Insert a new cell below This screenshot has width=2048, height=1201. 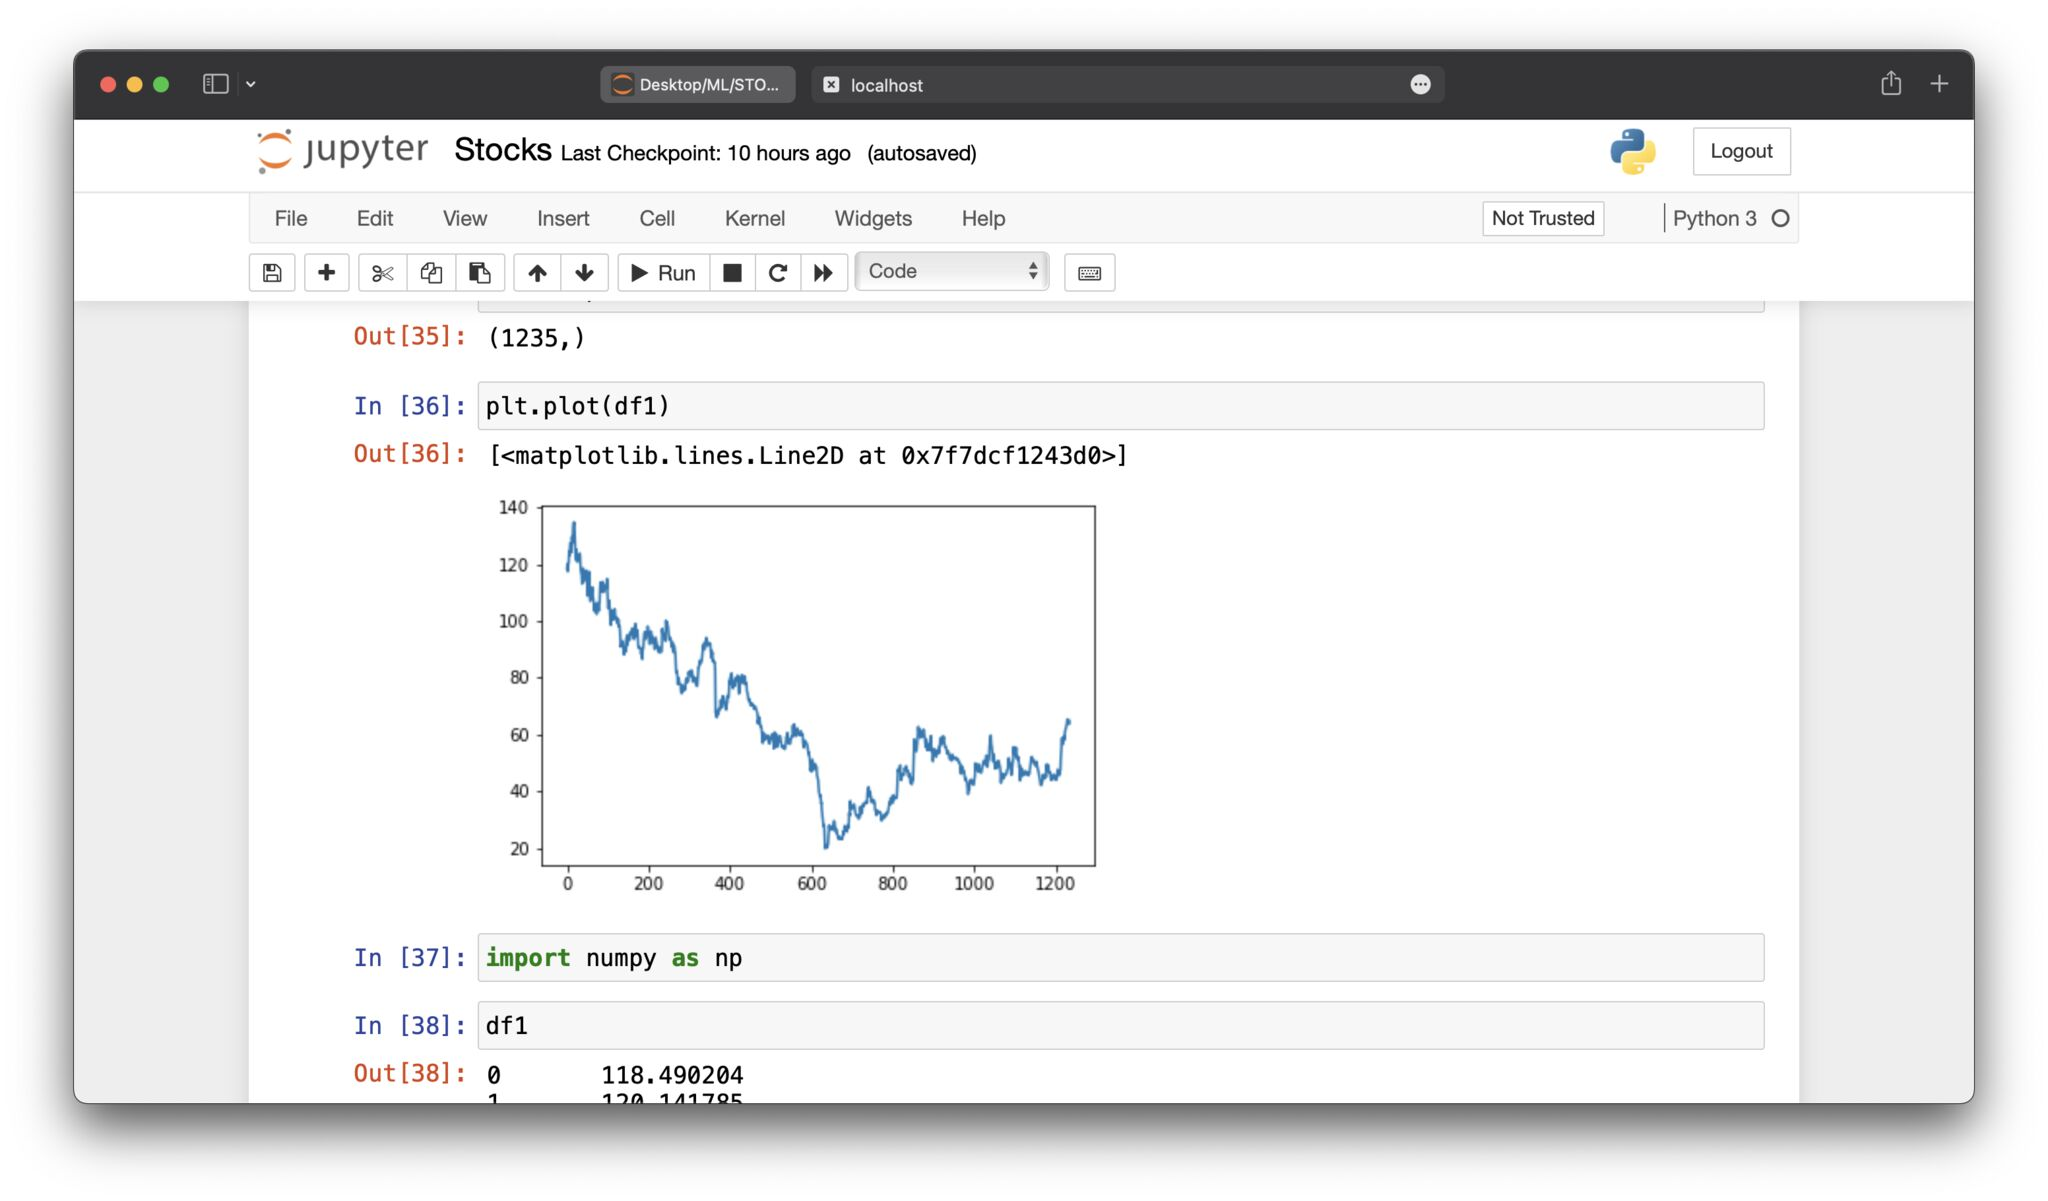pos(326,272)
